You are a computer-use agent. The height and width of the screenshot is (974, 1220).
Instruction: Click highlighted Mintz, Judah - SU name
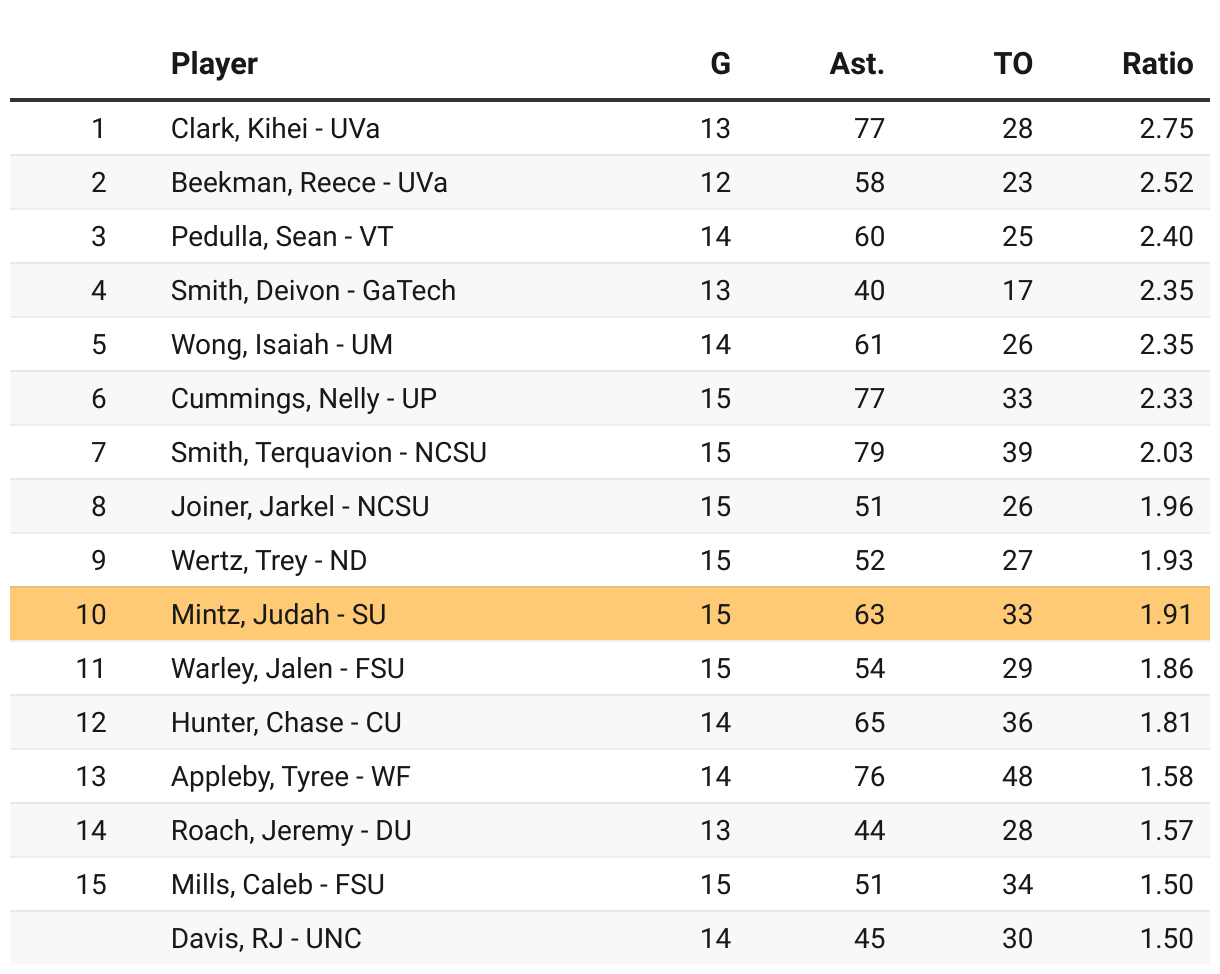pyautogui.click(x=278, y=614)
